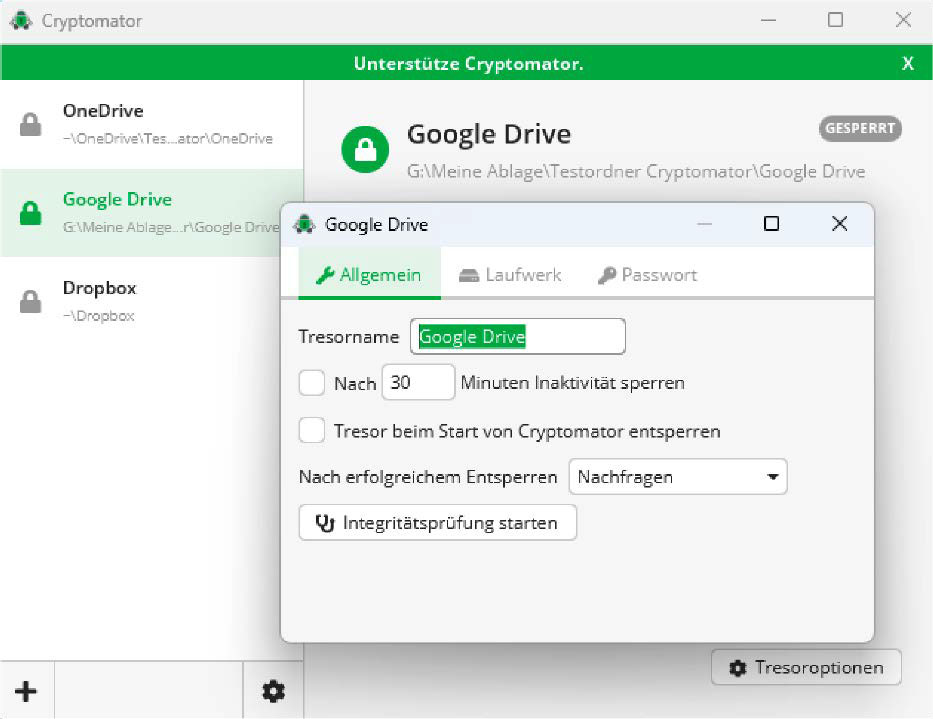This screenshot has width=933, height=719.
Task: Click the robot icon in Google Drive dialog title
Action: pos(304,224)
